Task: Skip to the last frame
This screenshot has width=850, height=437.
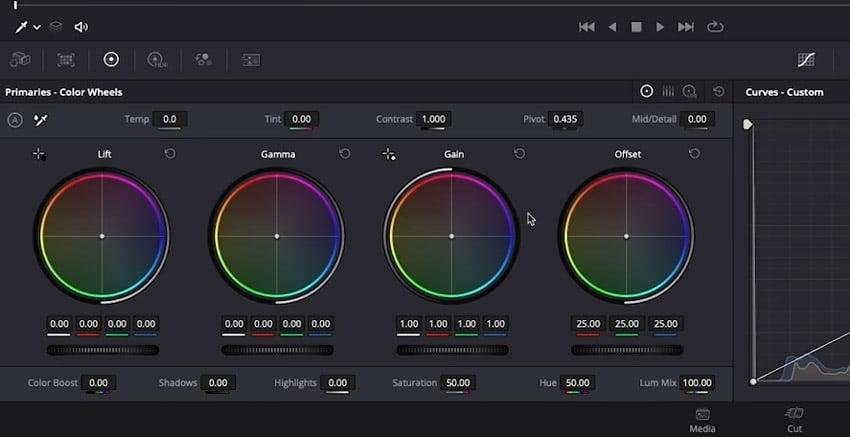Action: point(686,27)
